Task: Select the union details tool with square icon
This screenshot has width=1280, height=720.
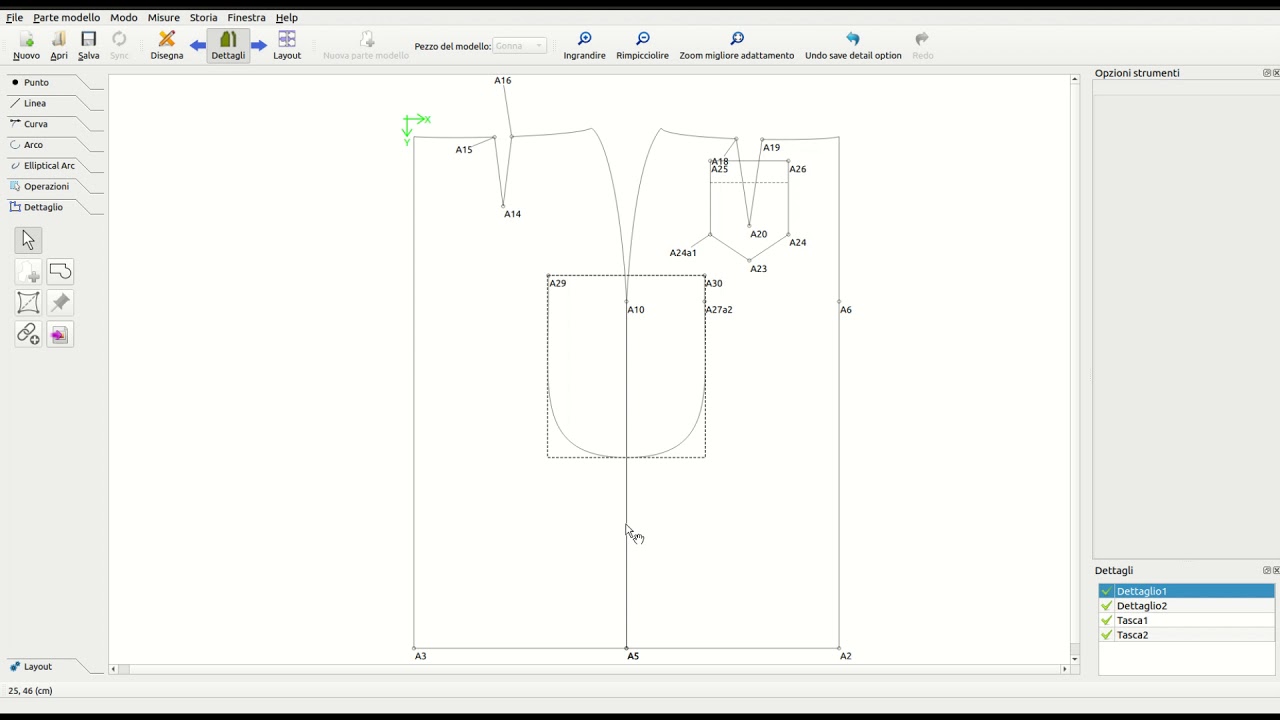Action: [x=28, y=303]
